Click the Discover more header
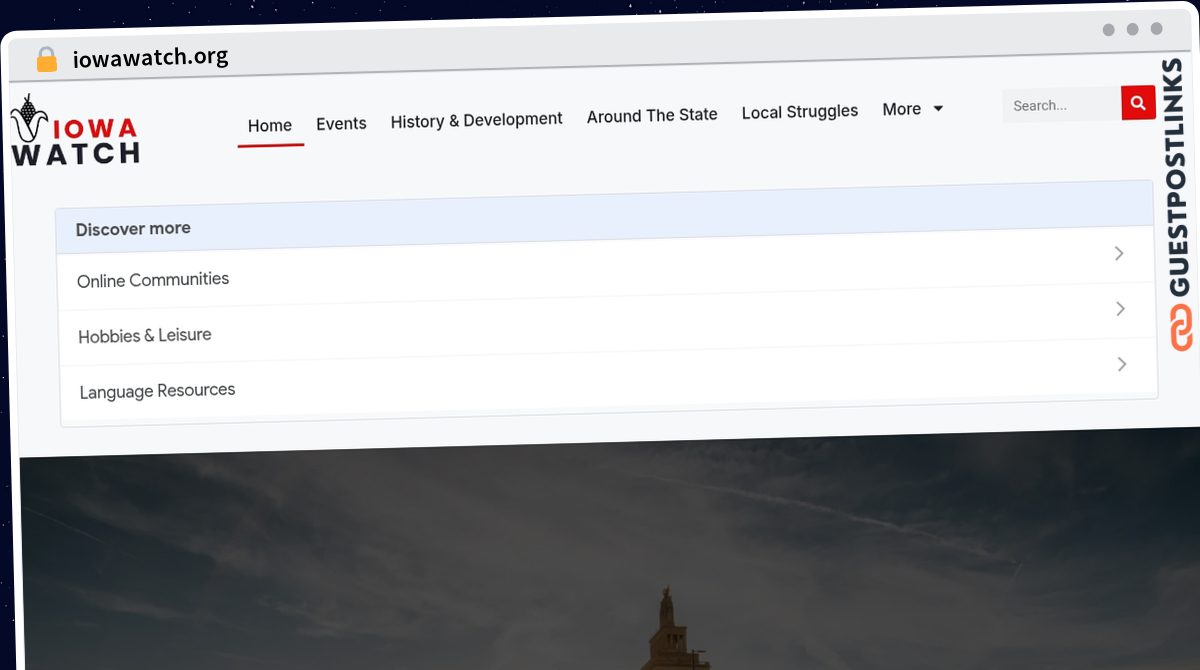Image resolution: width=1200 pixels, height=670 pixels. click(x=604, y=219)
